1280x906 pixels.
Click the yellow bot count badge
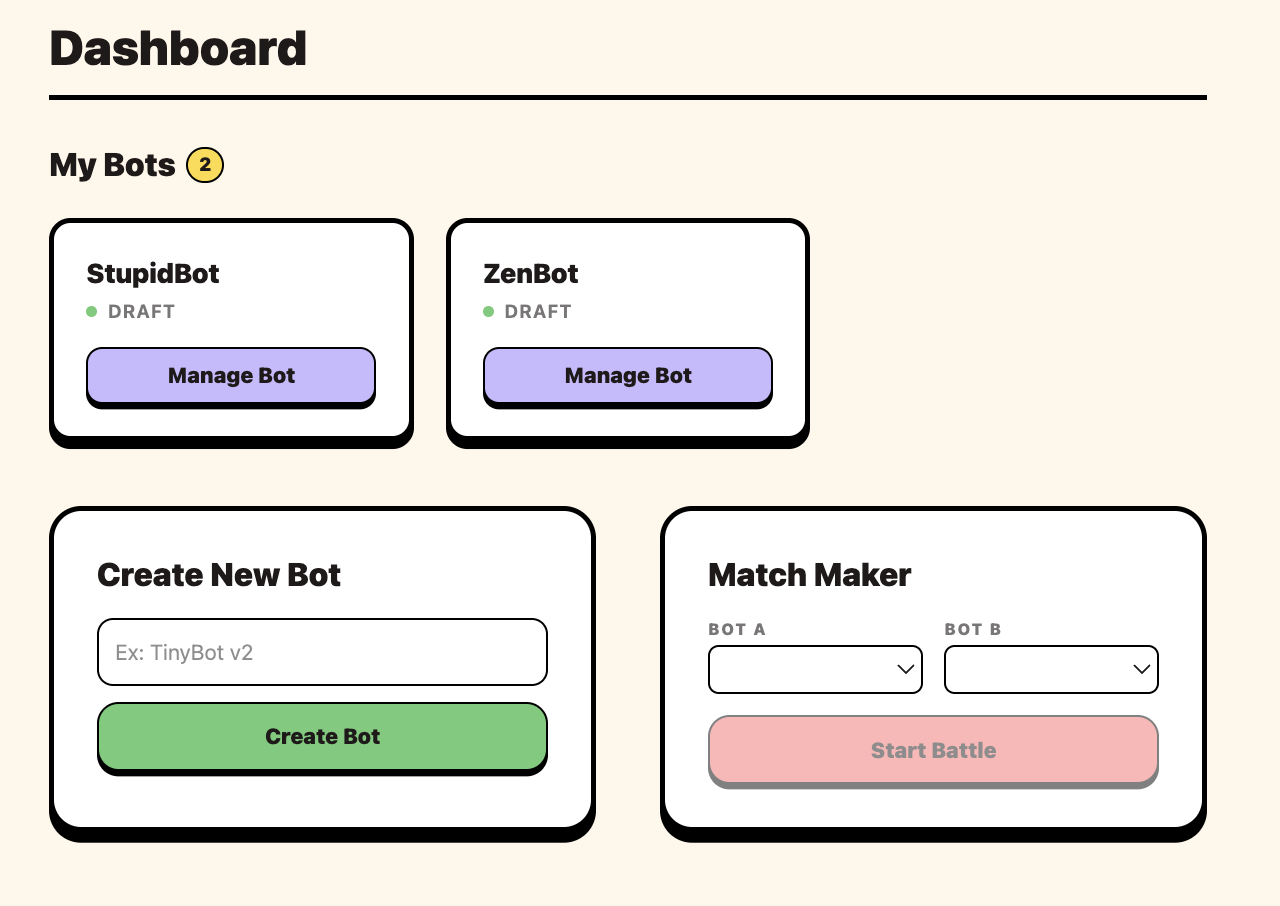(205, 165)
